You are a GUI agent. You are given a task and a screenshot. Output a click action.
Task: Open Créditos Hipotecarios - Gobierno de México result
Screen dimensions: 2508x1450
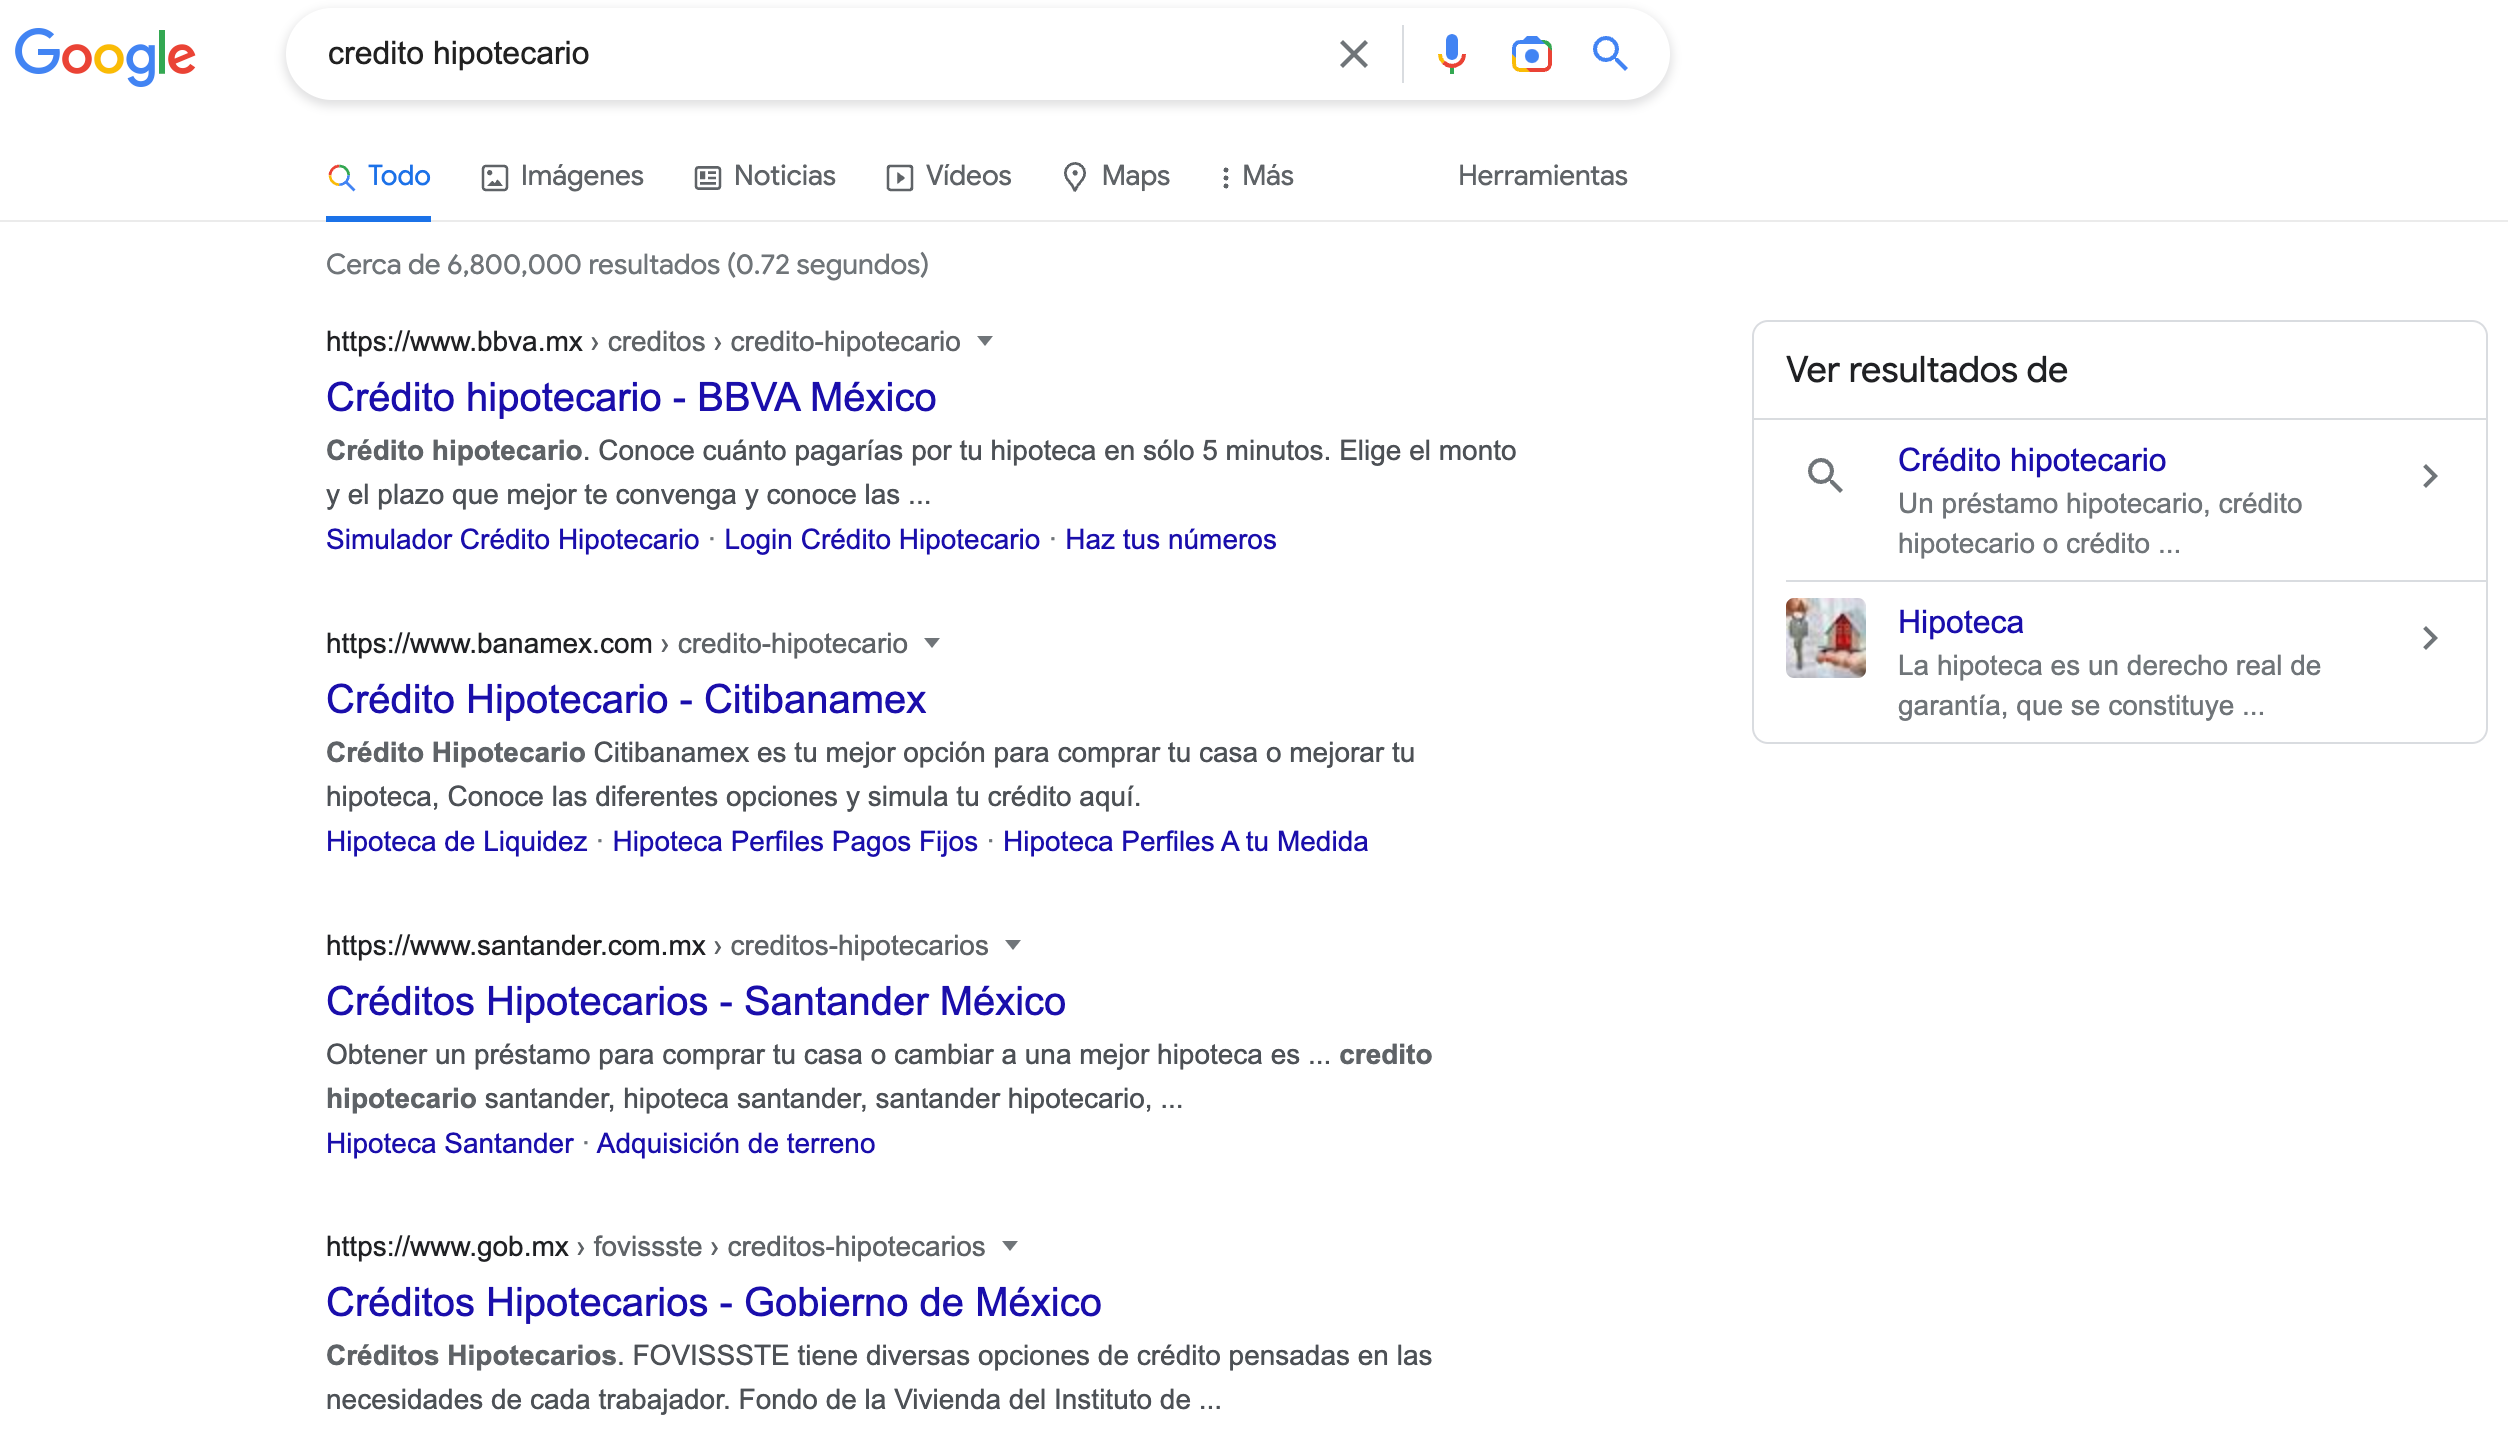[x=714, y=1303]
